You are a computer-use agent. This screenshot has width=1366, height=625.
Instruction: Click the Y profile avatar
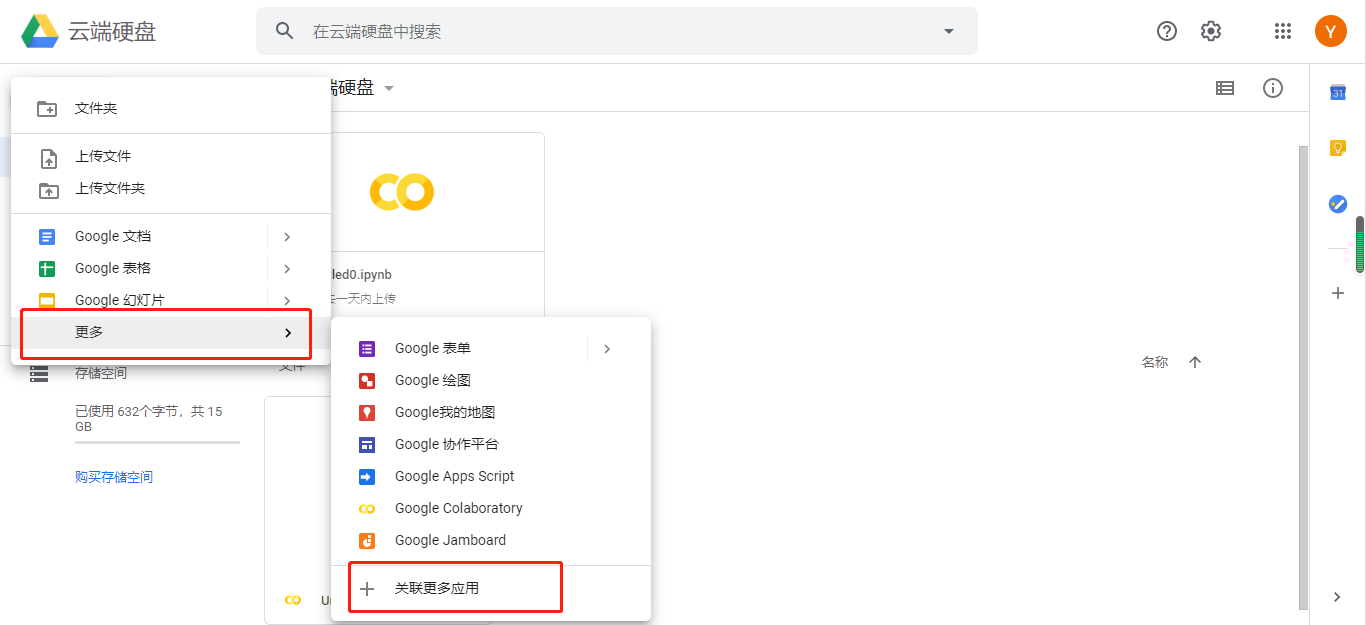coord(1330,31)
